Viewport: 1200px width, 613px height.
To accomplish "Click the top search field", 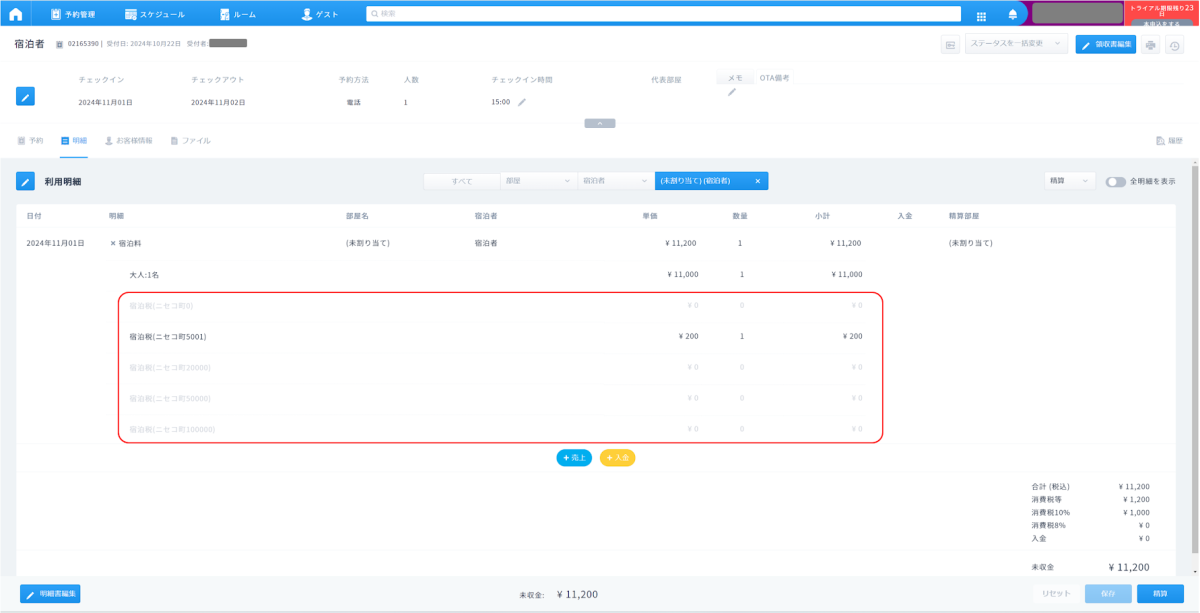I will (663, 14).
